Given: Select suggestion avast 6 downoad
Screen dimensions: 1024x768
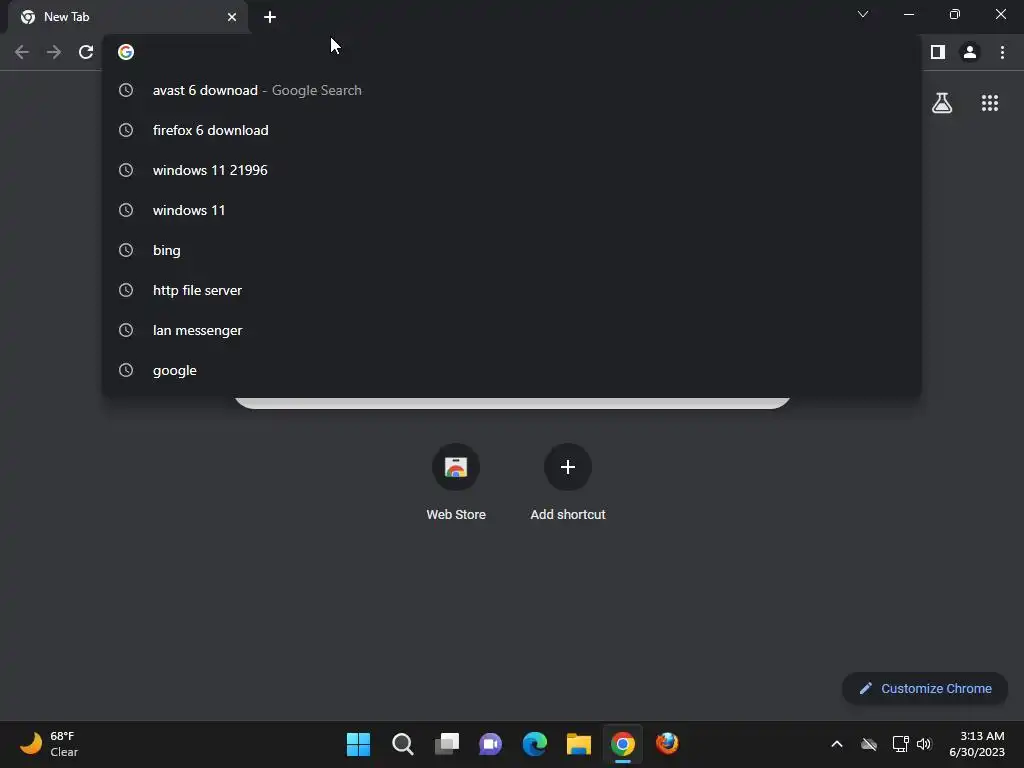Looking at the screenshot, I should 512,90.
